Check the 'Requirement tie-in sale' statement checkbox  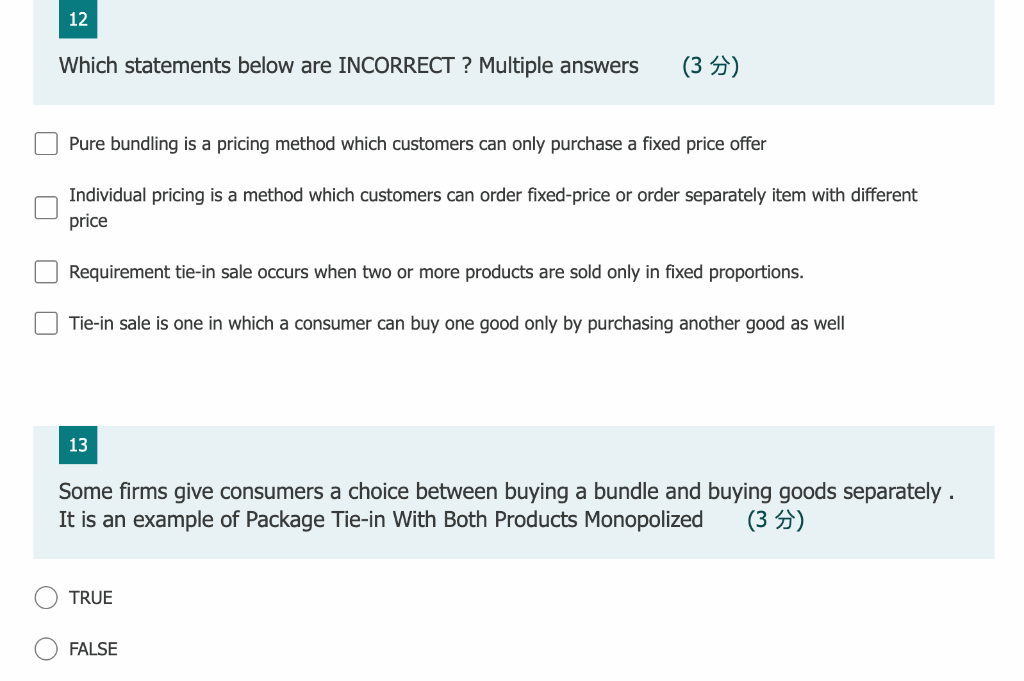pyautogui.click(x=46, y=271)
